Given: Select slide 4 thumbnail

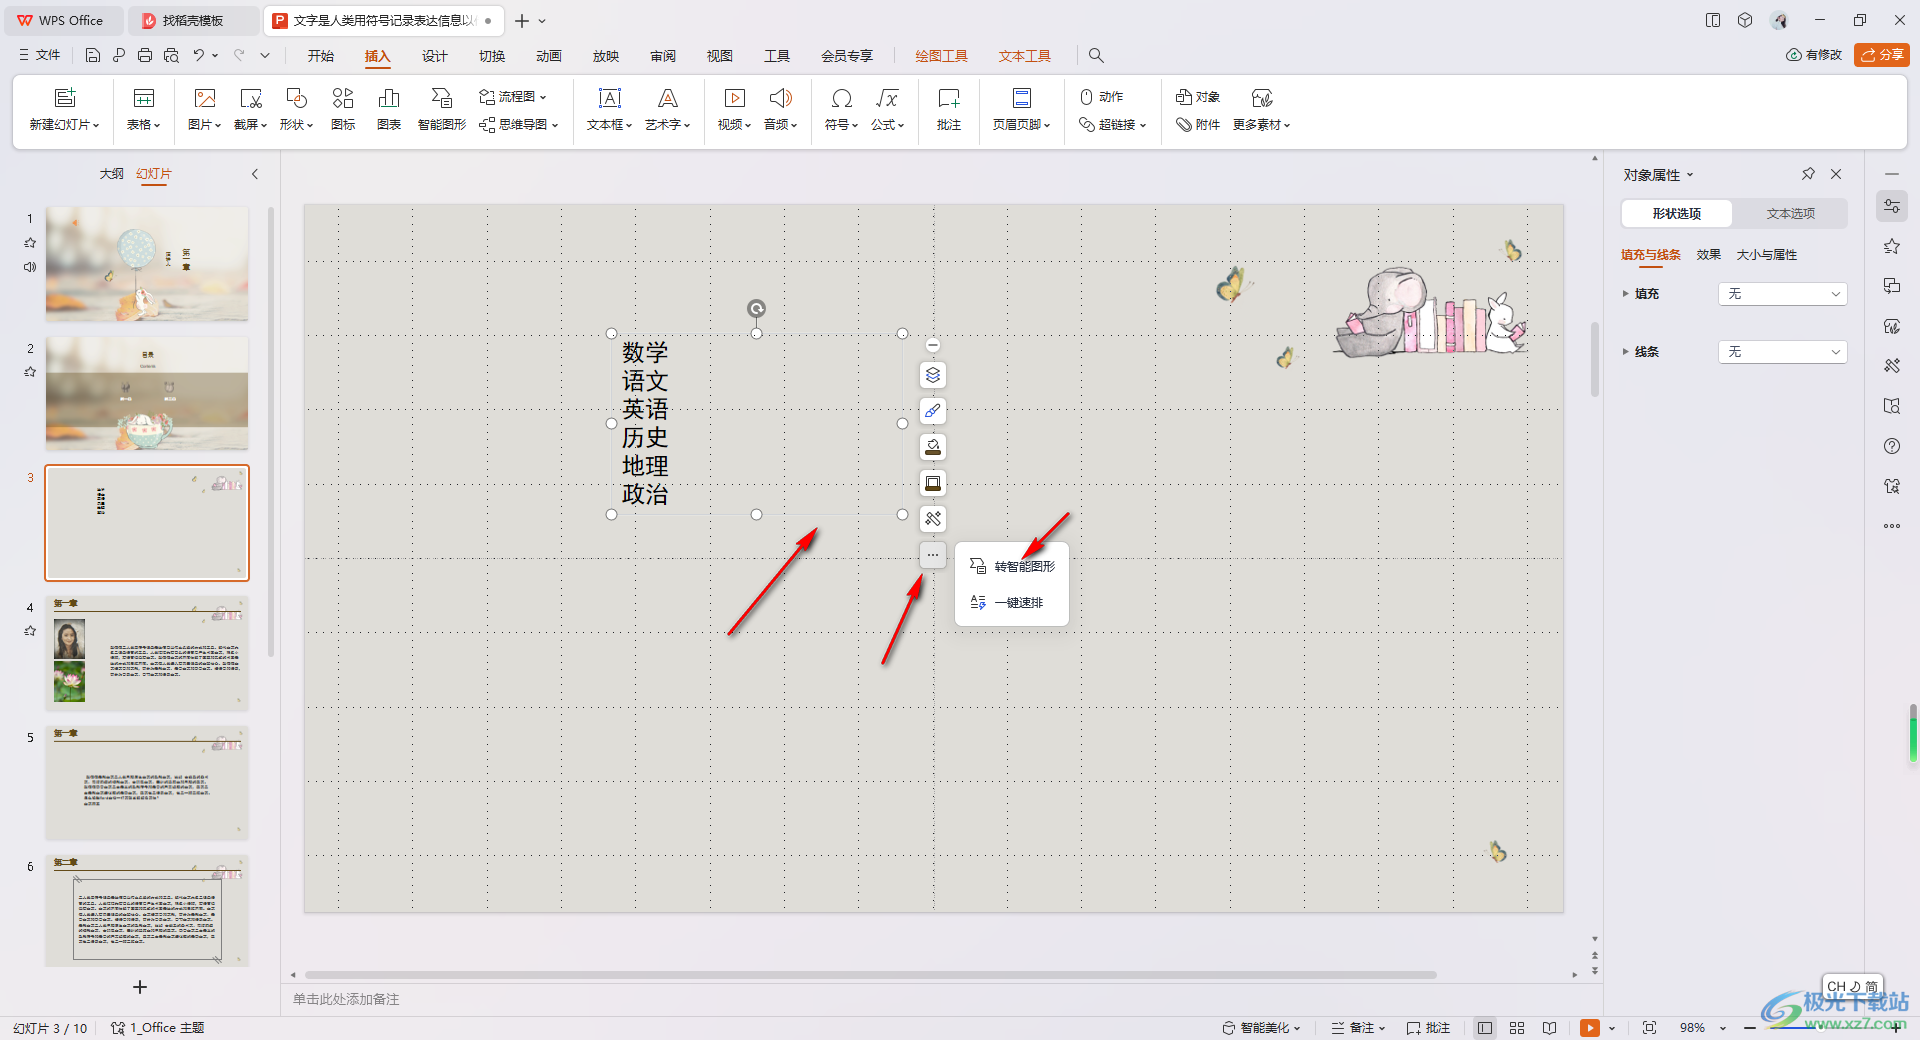Looking at the screenshot, I should (147, 653).
